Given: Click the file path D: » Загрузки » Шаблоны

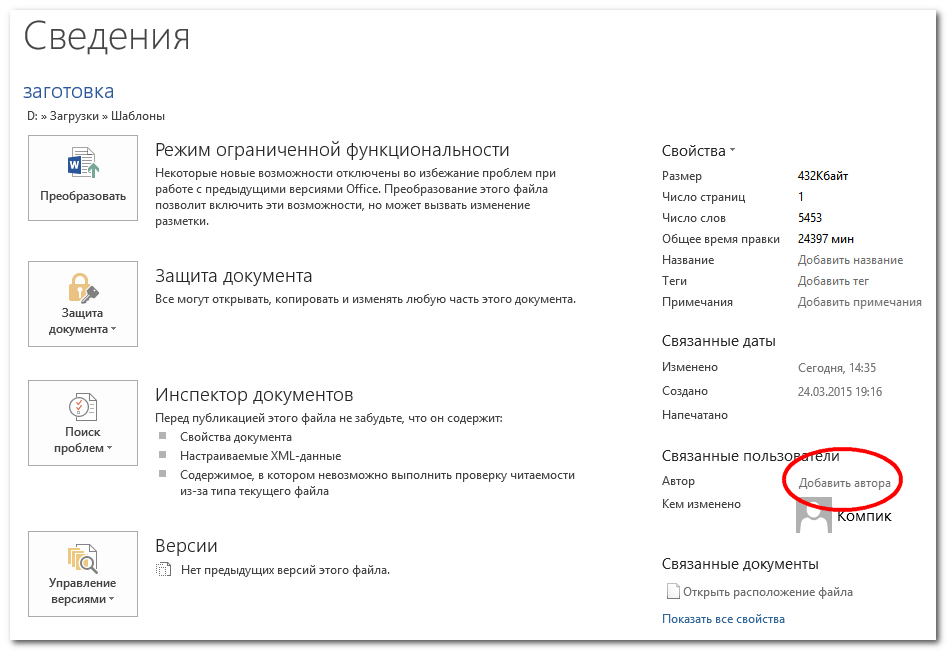Looking at the screenshot, I should pos(96,116).
